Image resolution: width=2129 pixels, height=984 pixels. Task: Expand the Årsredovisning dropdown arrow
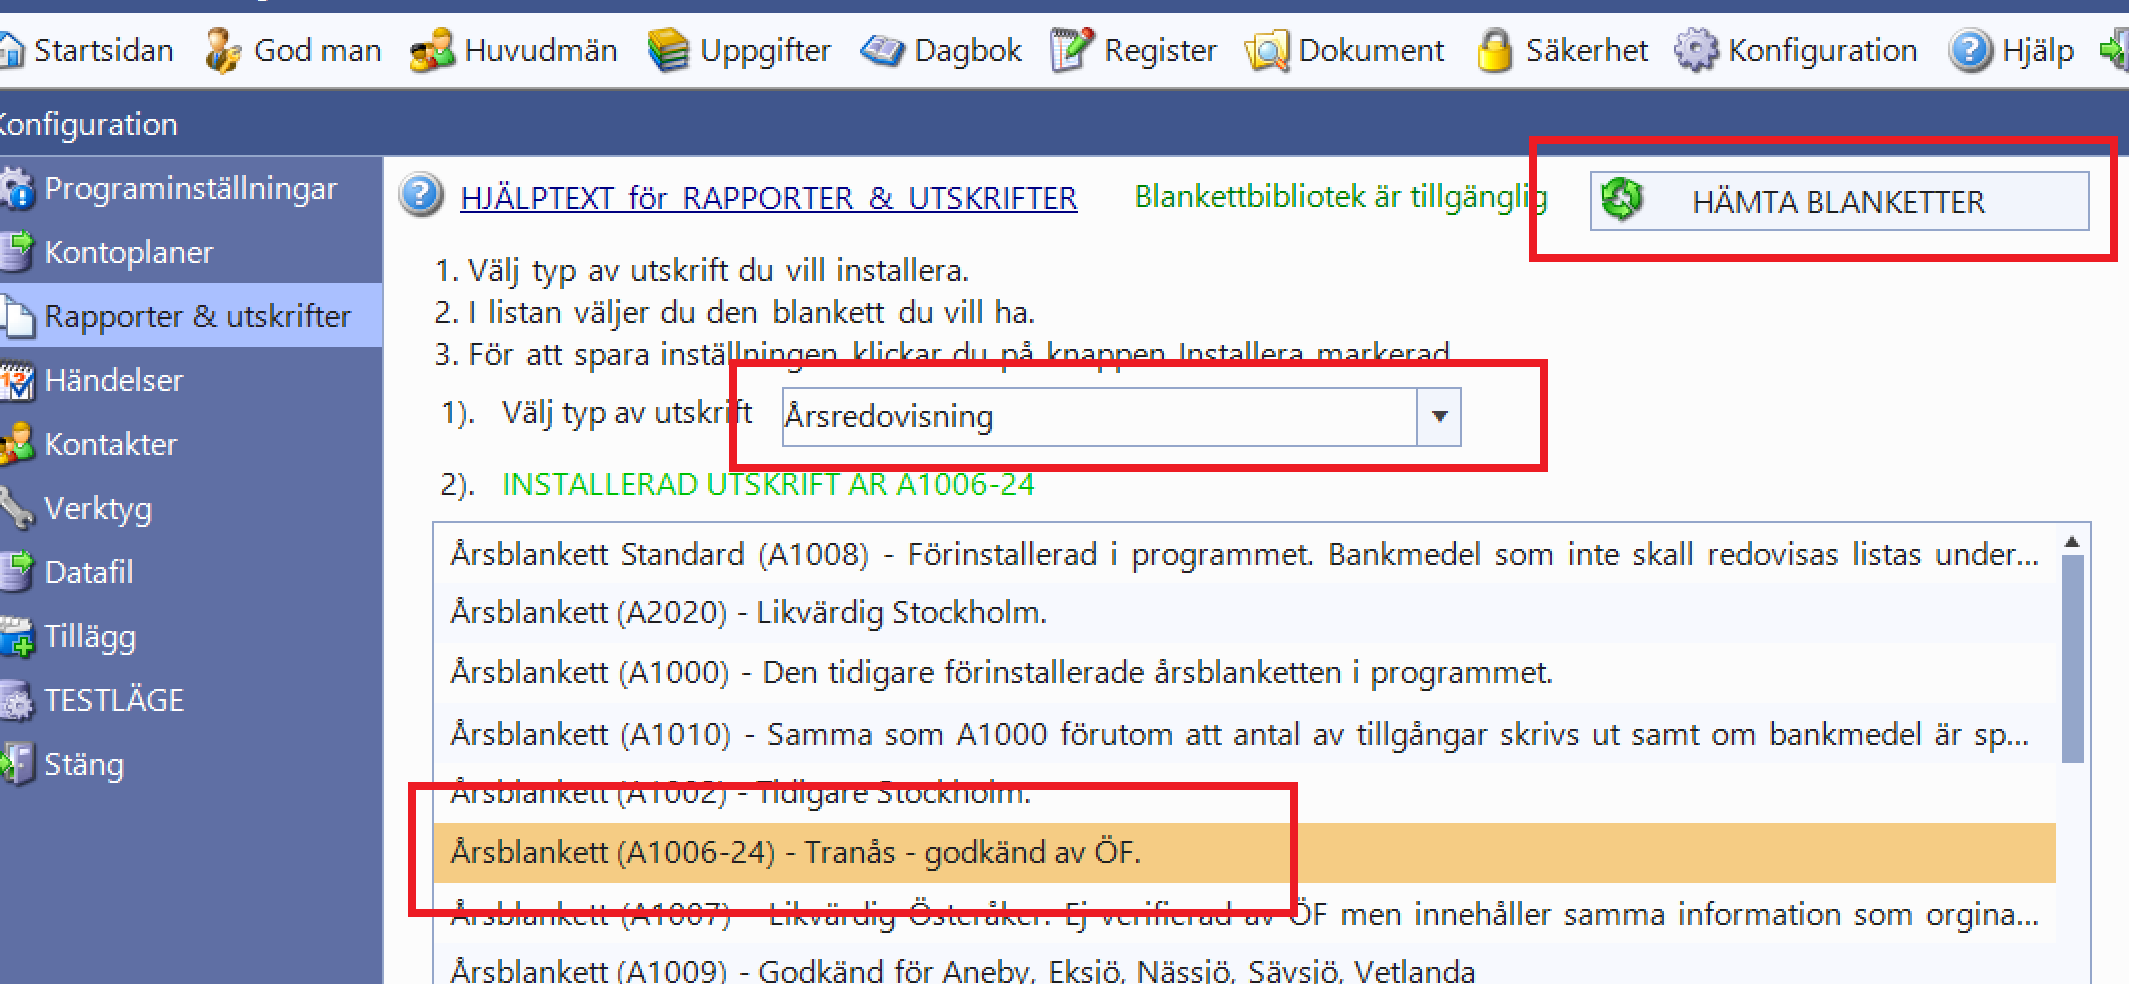pyautogui.click(x=1439, y=416)
